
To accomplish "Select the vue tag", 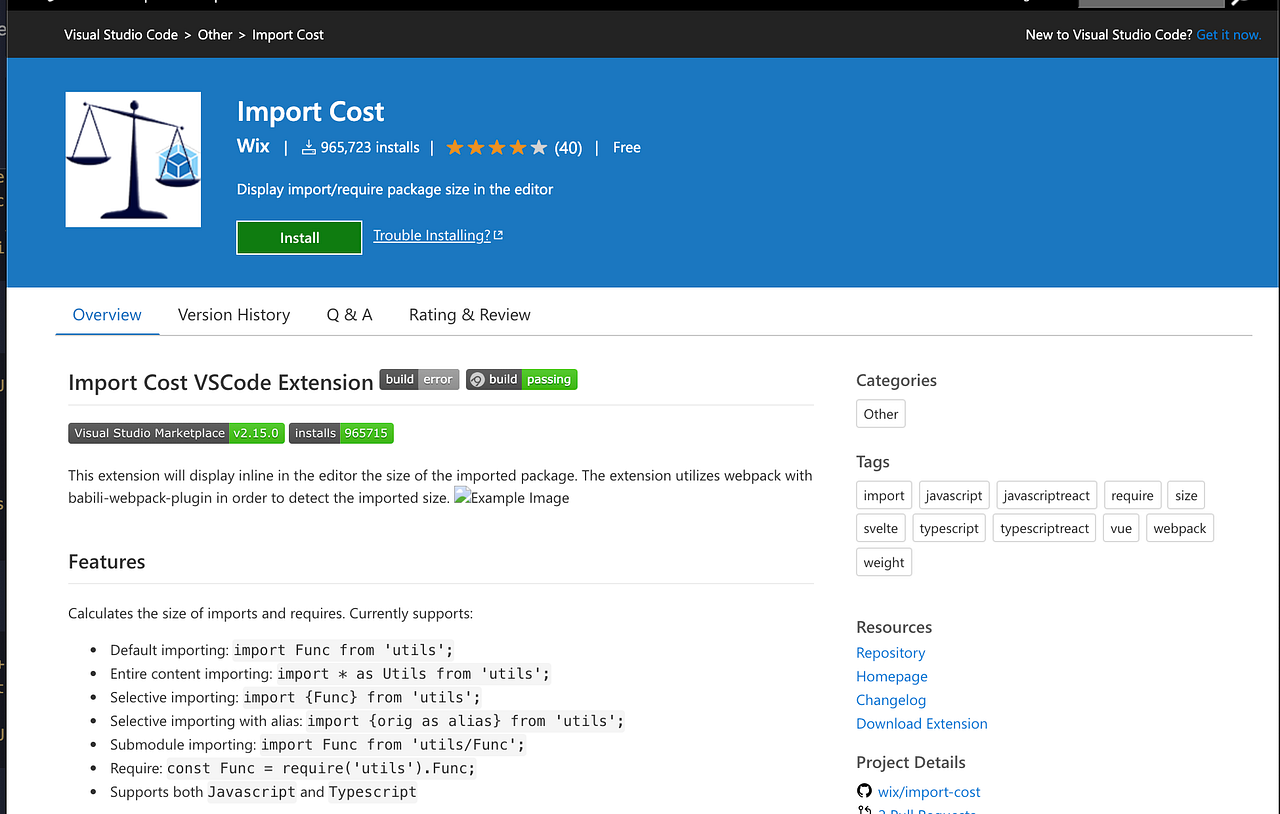I will [1121, 528].
